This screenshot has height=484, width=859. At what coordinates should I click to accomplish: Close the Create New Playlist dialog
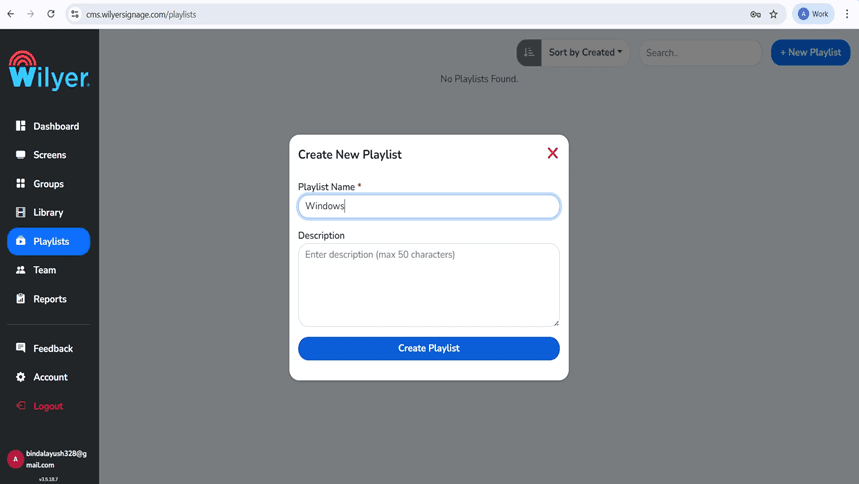553,153
